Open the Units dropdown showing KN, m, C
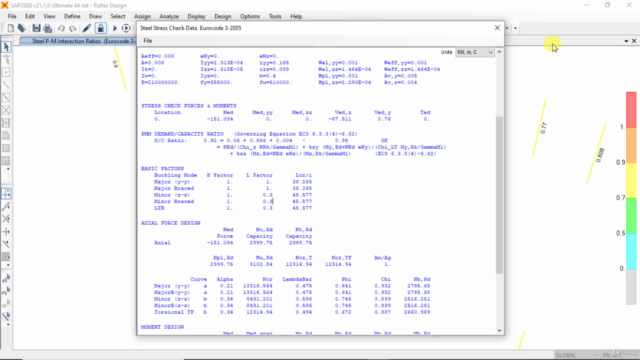 coord(475,52)
